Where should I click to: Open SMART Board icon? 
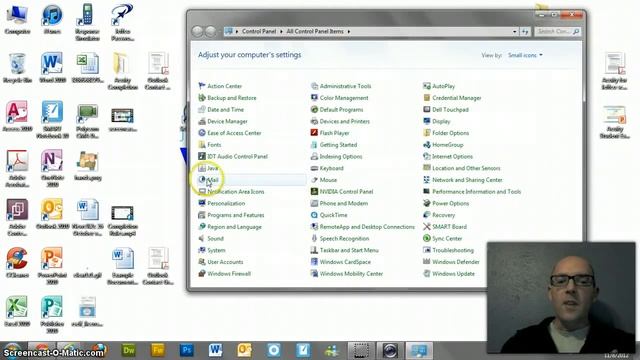[427, 227]
